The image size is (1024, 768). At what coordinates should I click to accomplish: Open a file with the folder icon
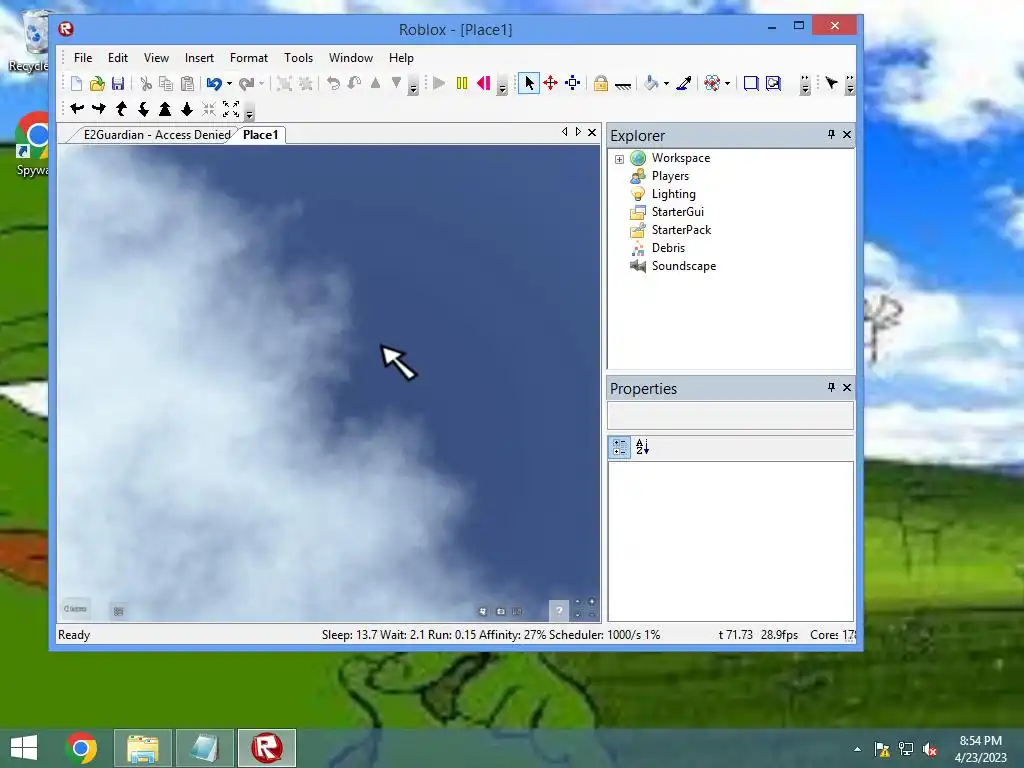click(97, 84)
